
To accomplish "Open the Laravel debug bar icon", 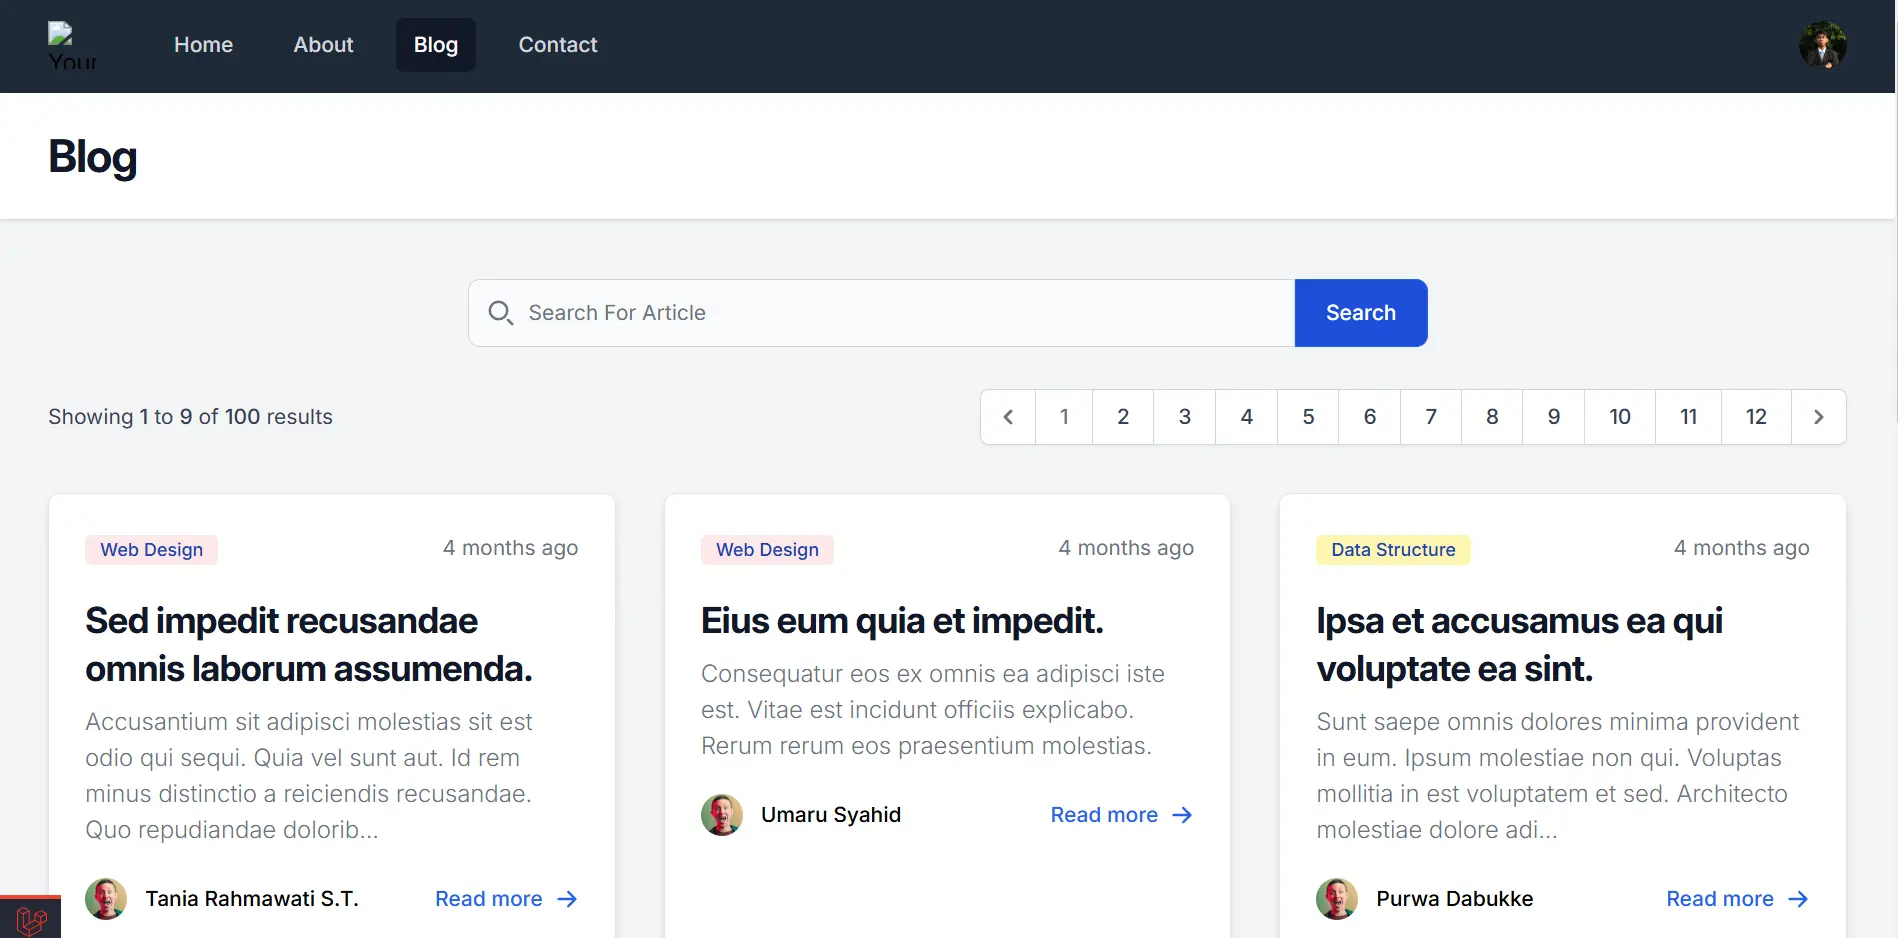I will point(31,918).
